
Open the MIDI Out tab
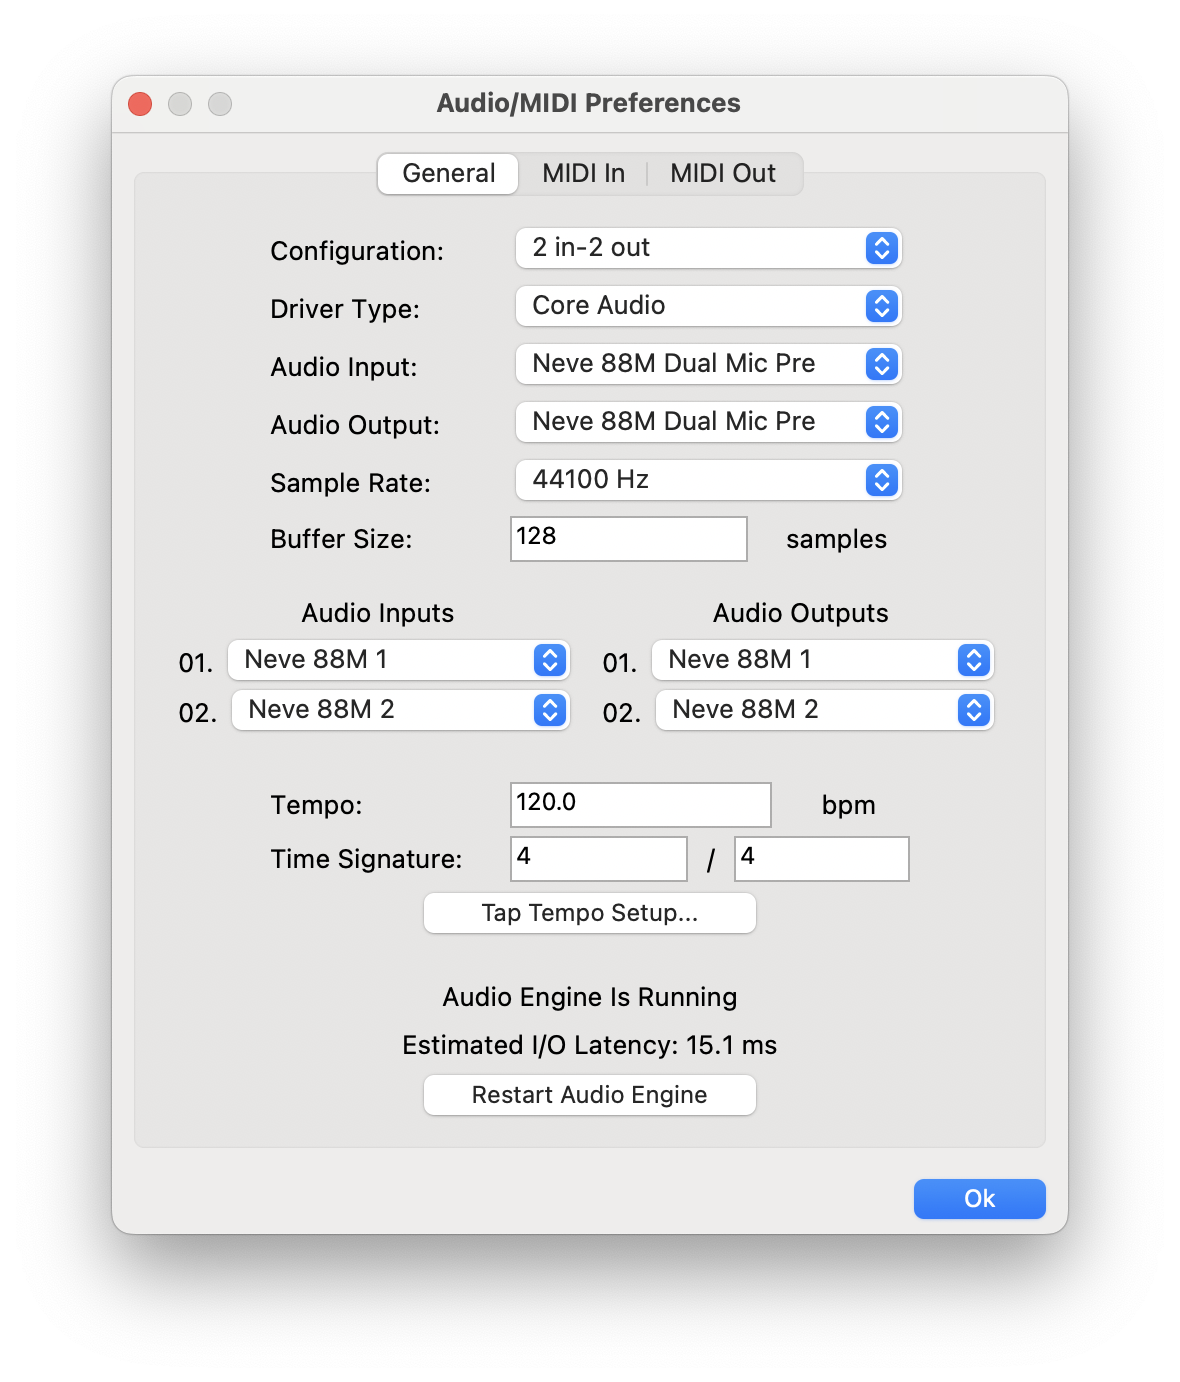pos(723,173)
